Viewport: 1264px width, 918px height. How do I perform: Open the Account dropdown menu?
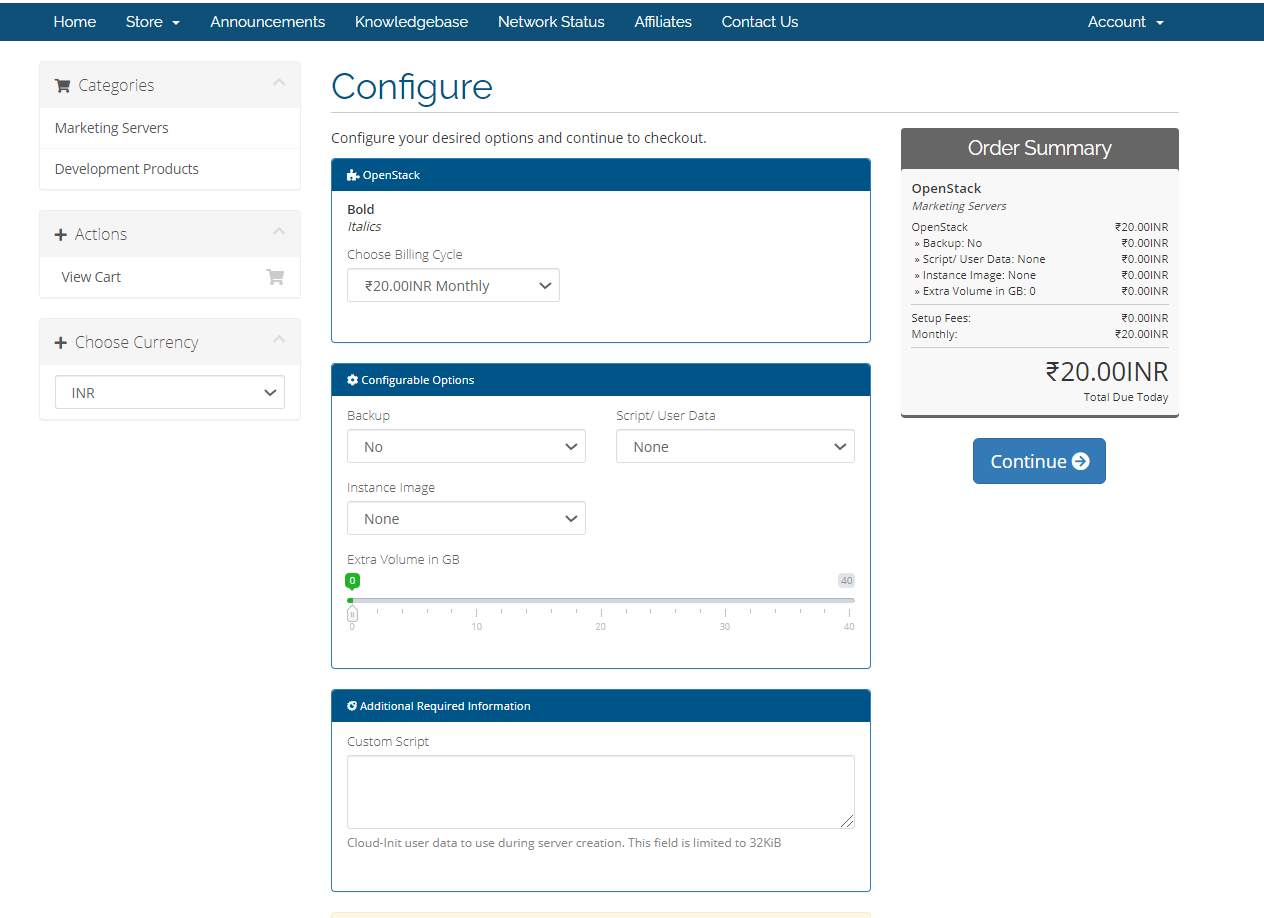coord(1126,22)
